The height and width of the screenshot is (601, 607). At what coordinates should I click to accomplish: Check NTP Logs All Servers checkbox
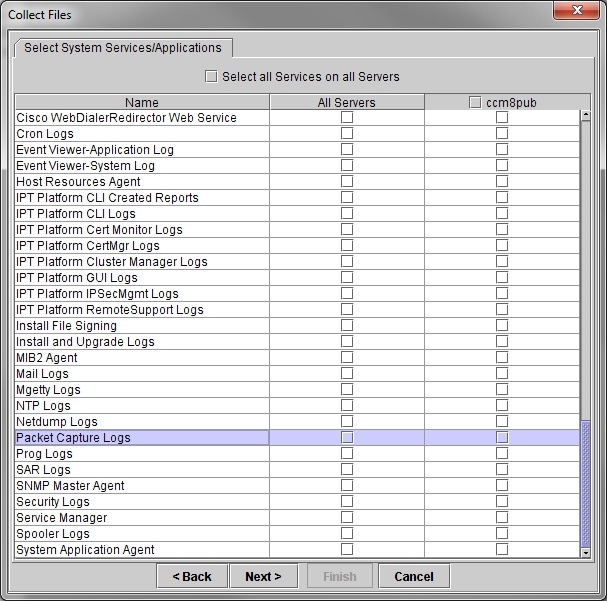[347, 405]
